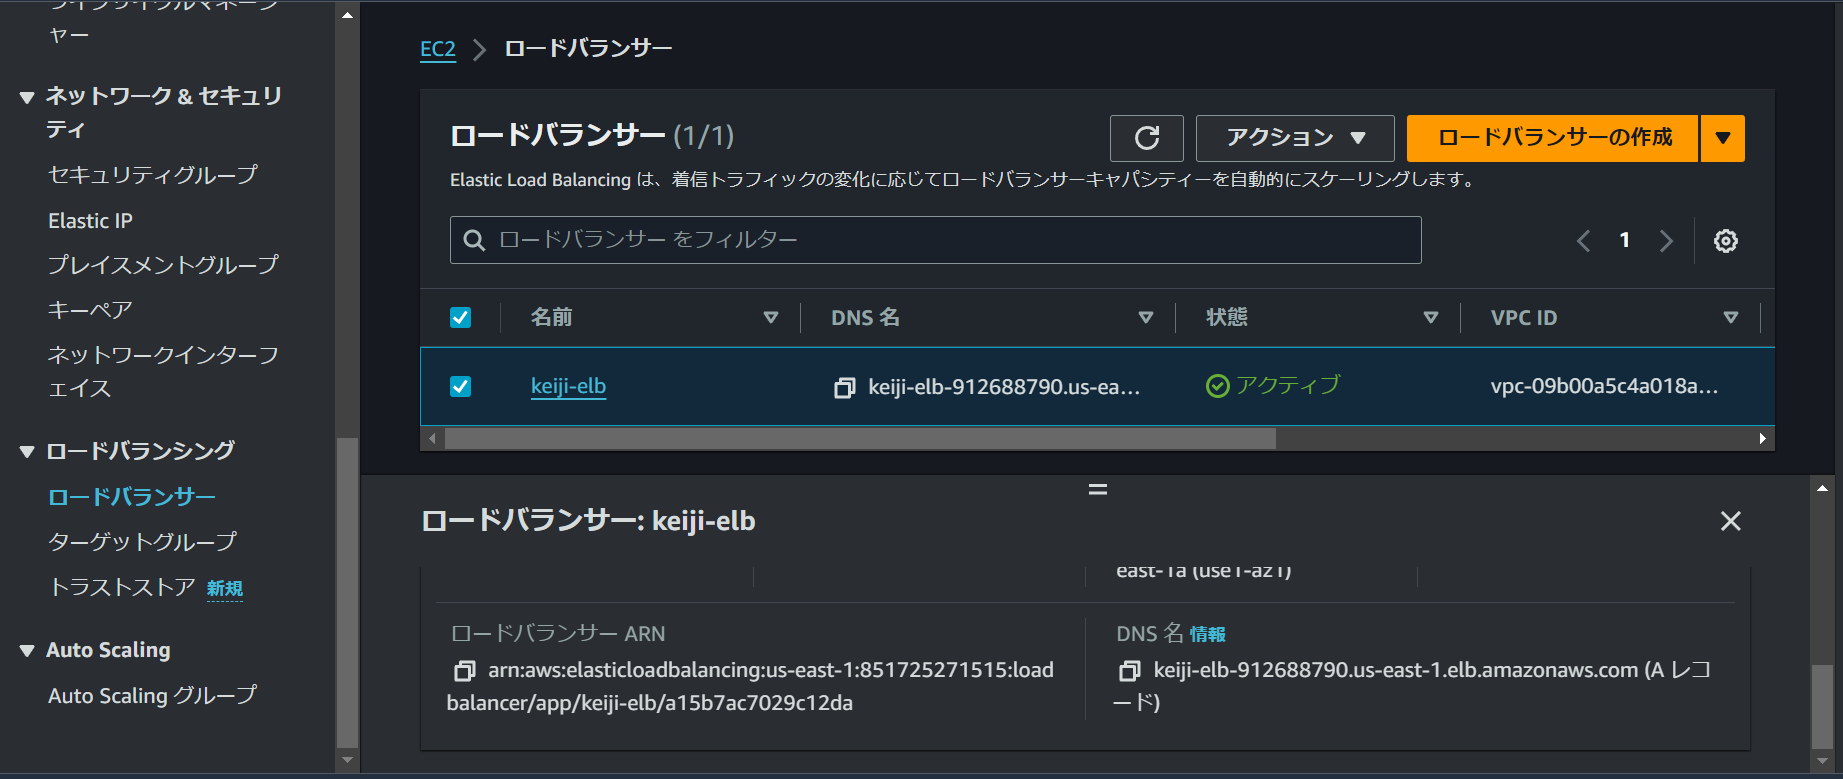Sort by 状態 column arrow
The image size is (1843, 779).
1430,318
